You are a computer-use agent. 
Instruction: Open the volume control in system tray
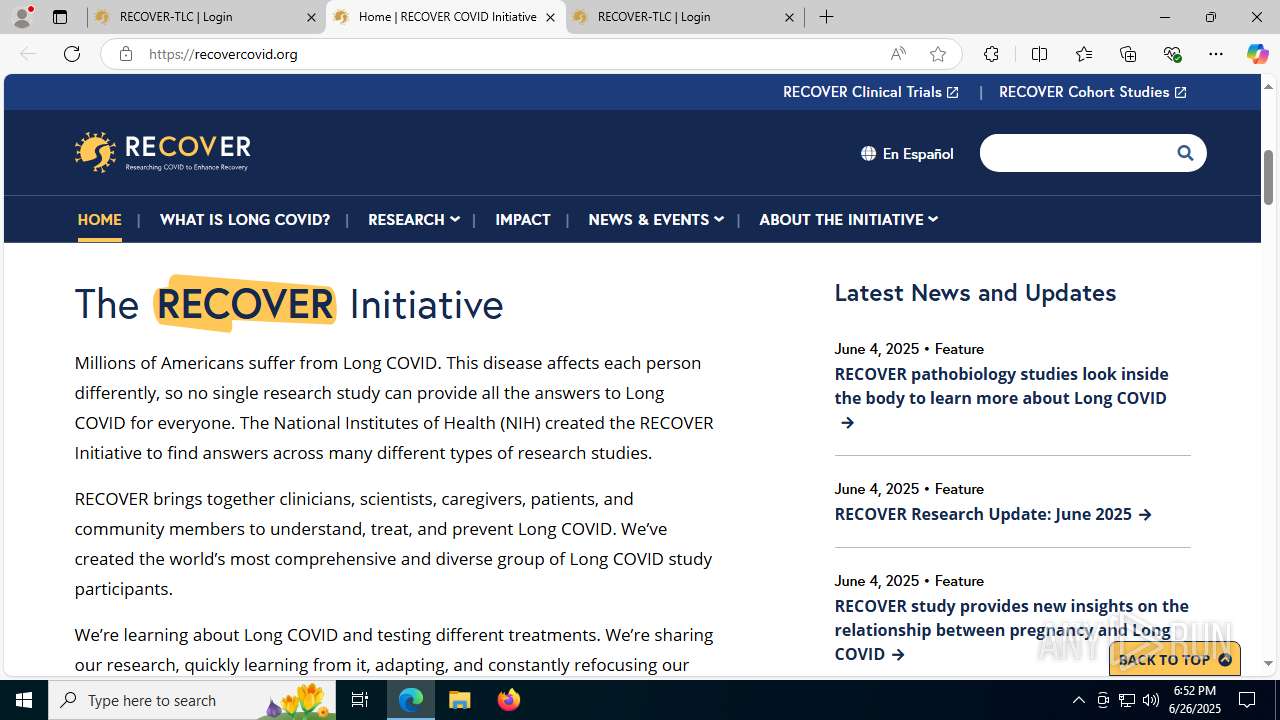click(x=1151, y=700)
